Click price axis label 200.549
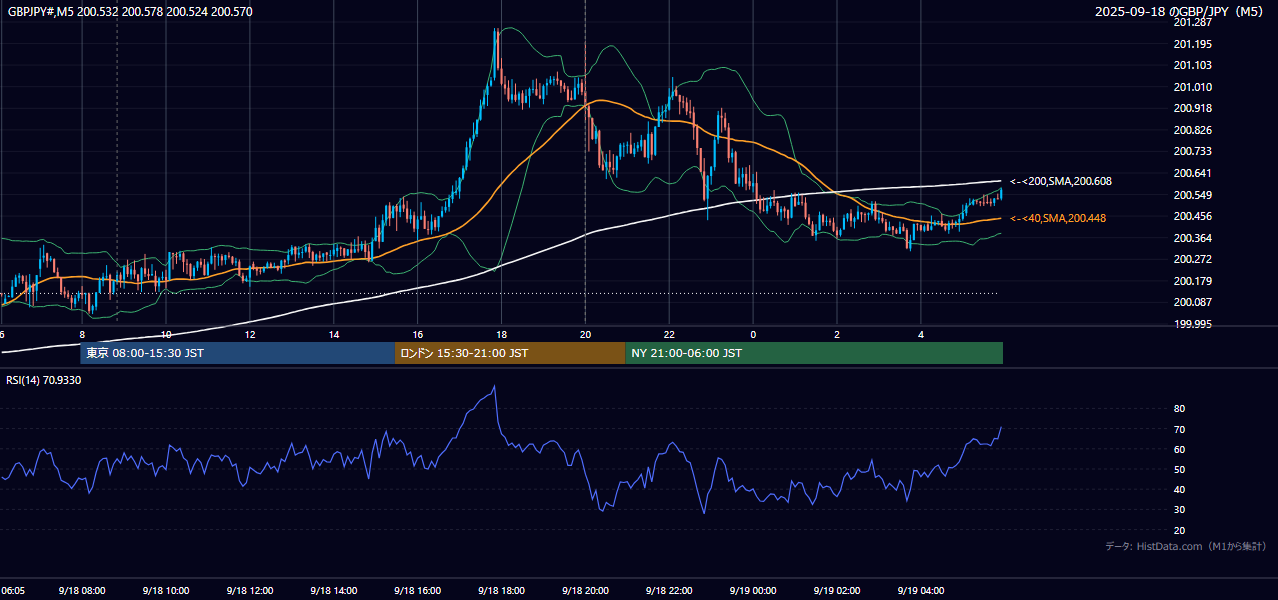The height and width of the screenshot is (600, 1278). pyautogui.click(x=1193, y=195)
